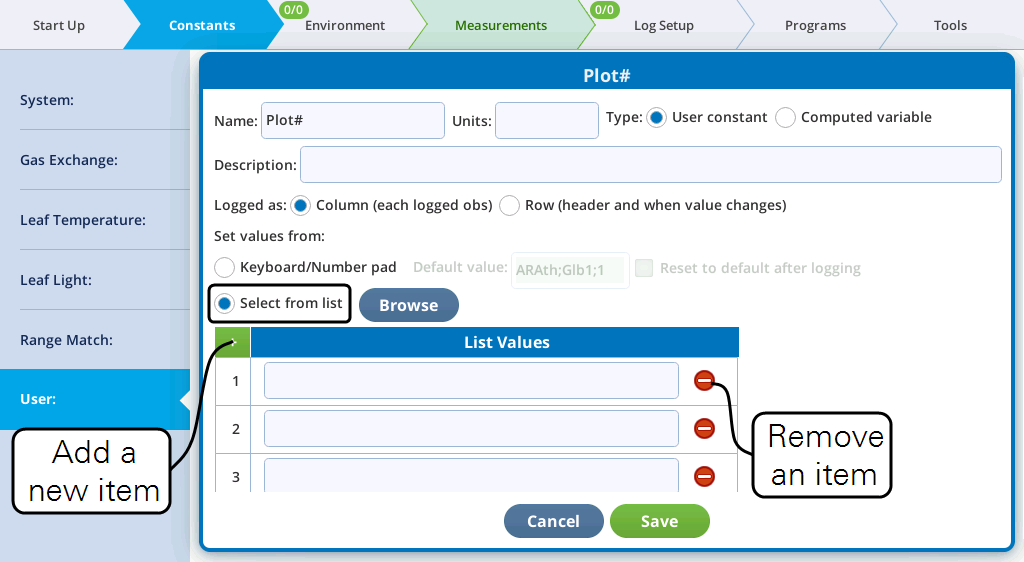Cancel the Plot# dialog
1024x562 pixels.
tap(554, 521)
